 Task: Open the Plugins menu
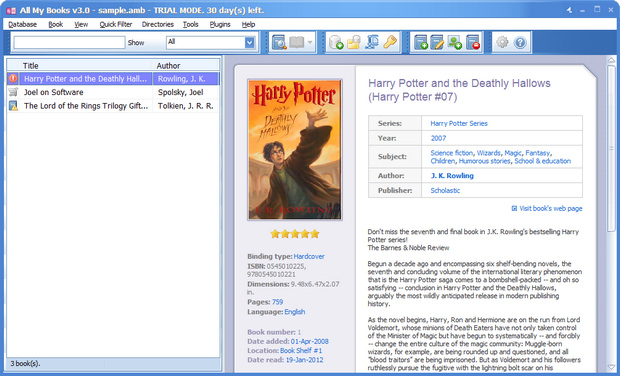click(x=220, y=24)
